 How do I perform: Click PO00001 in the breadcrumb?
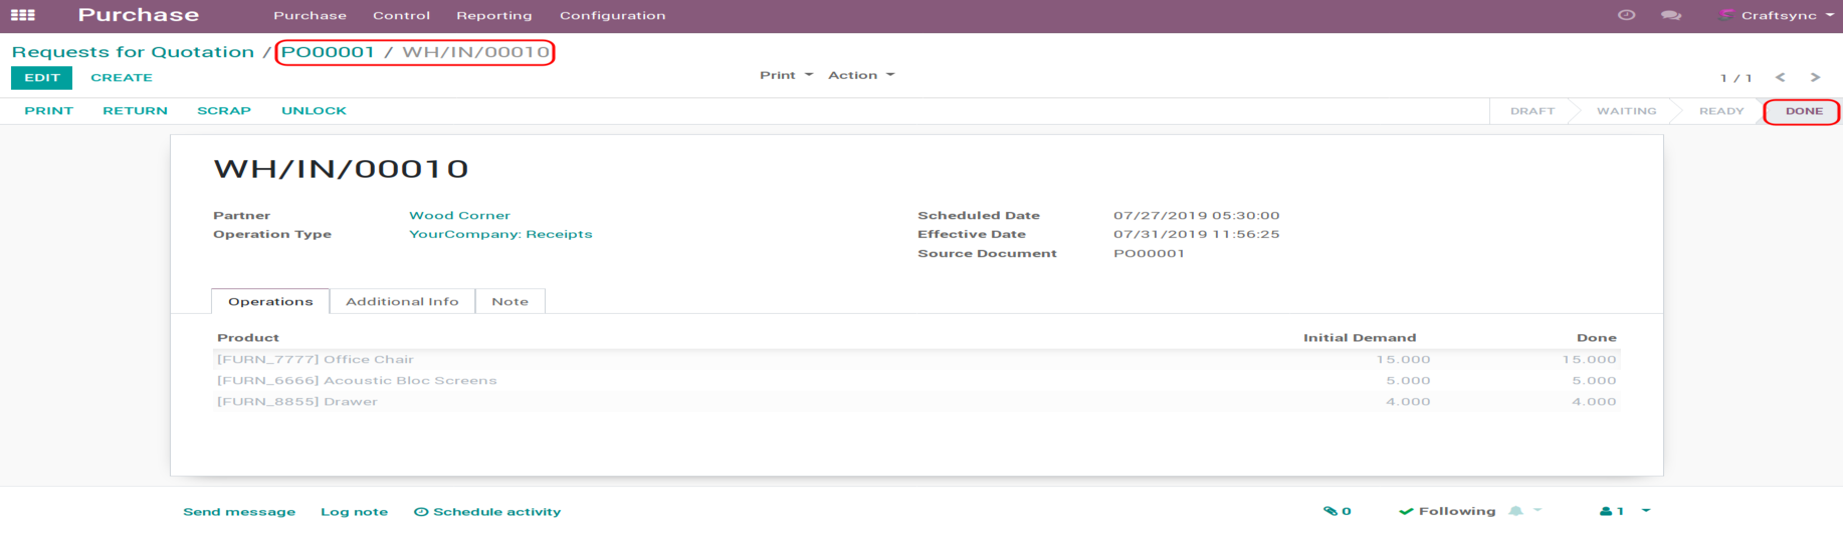pos(328,52)
